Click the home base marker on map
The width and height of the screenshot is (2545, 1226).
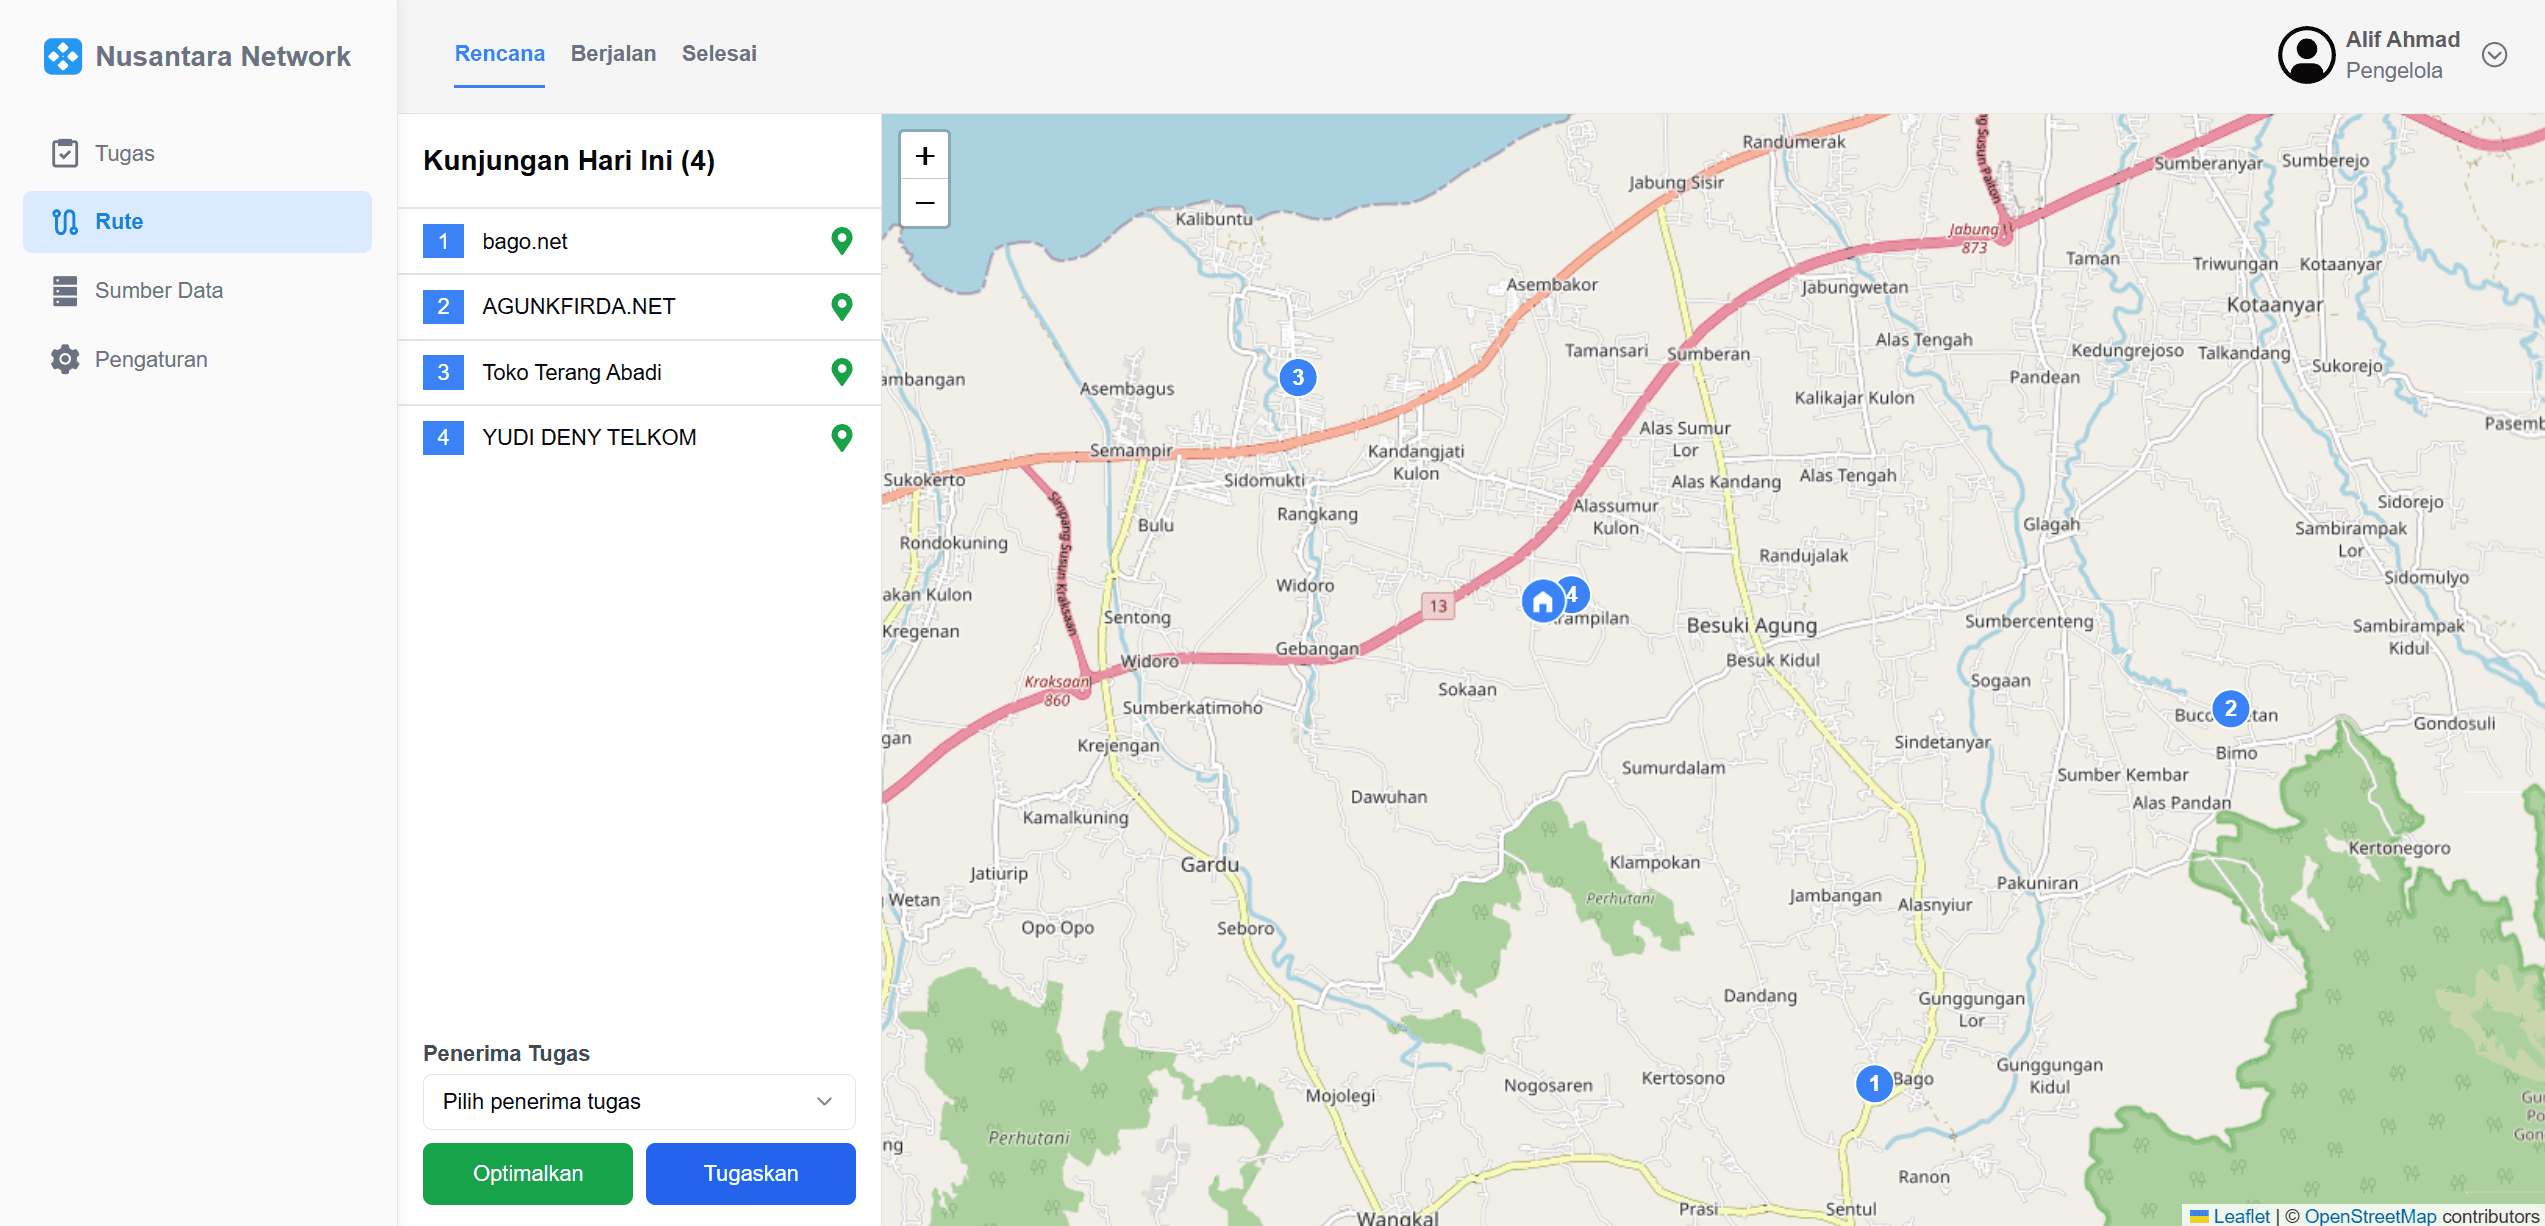1543,601
